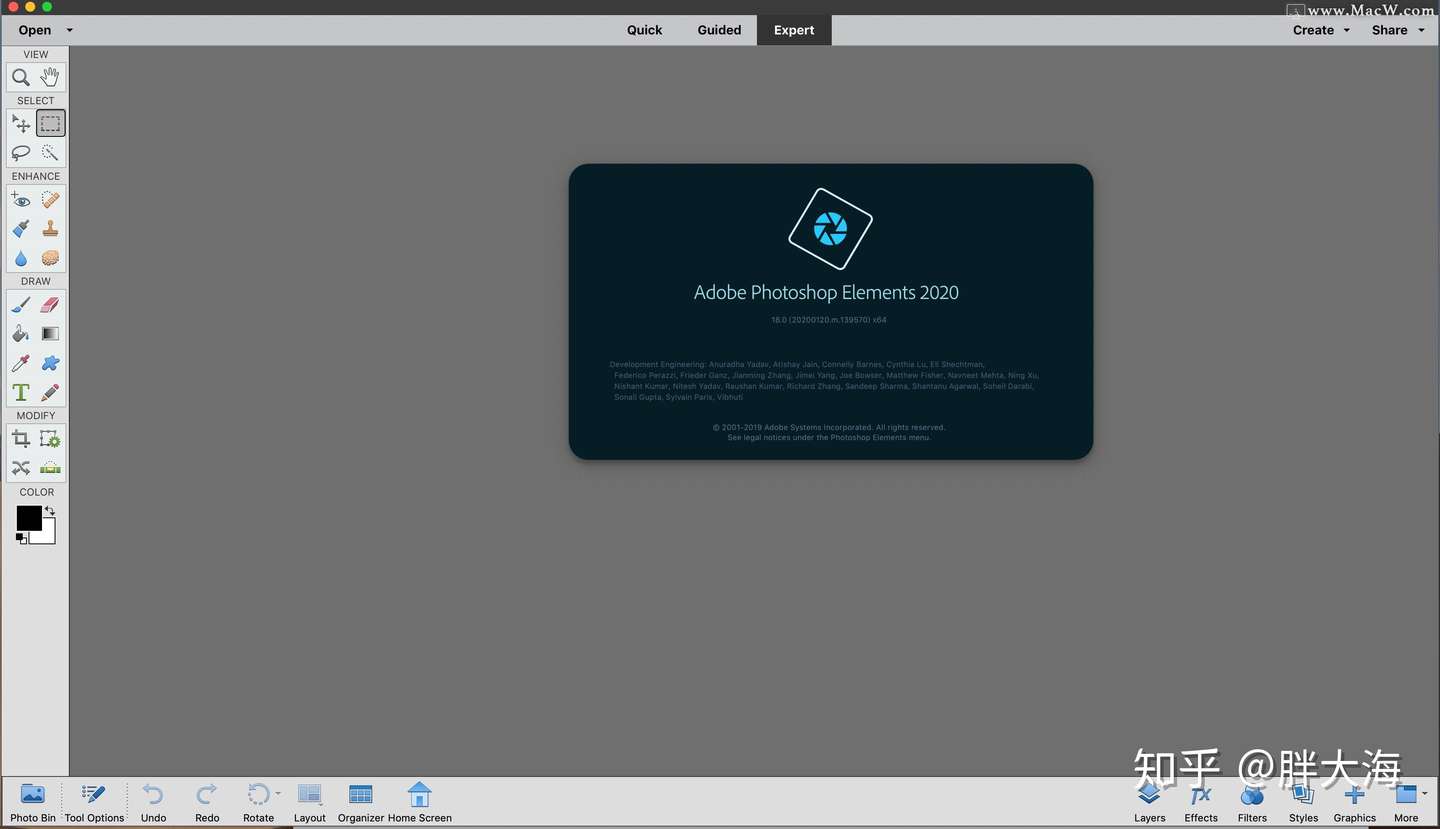The image size is (1440, 829).
Task: Select the Custom Shape tool
Action: [50, 363]
